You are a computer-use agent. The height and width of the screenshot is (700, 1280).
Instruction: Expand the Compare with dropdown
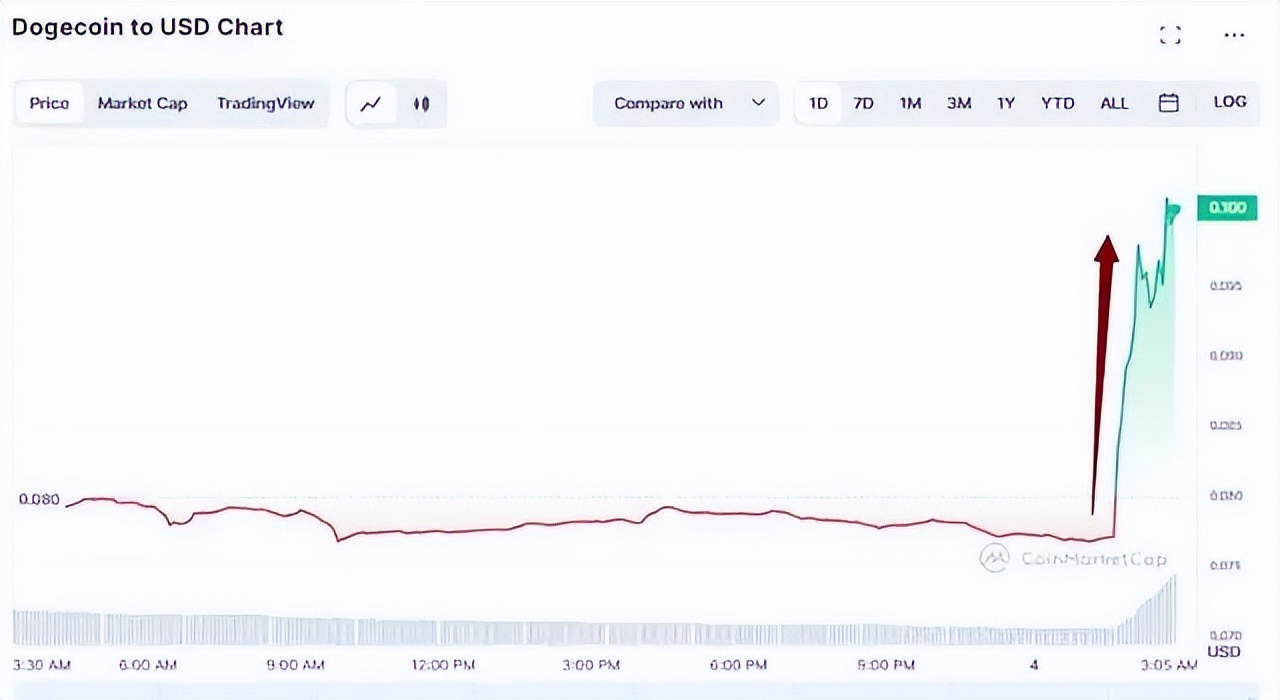(686, 103)
